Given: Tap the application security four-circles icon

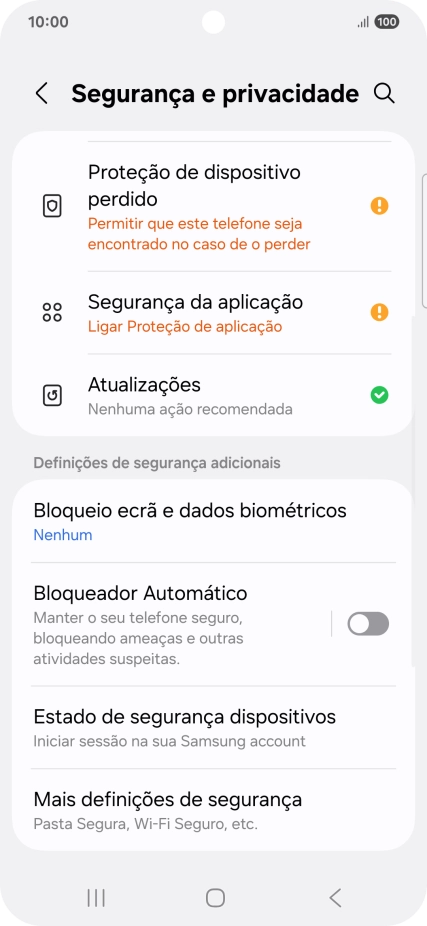Looking at the screenshot, I should click(x=53, y=312).
